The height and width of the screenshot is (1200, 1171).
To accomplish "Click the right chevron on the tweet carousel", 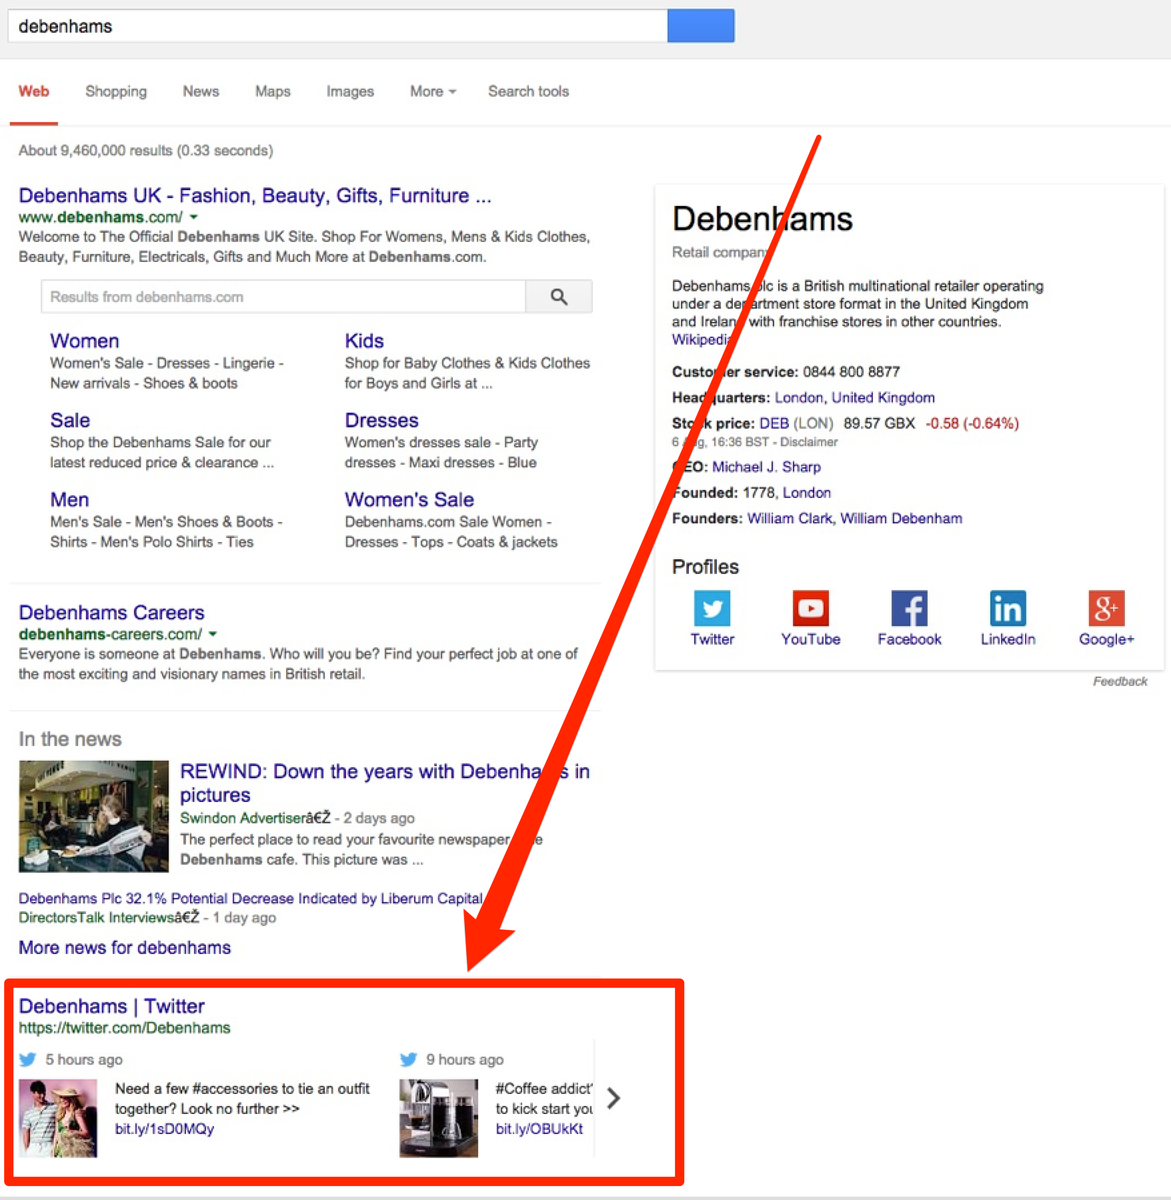I will pyautogui.click(x=614, y=1098).
